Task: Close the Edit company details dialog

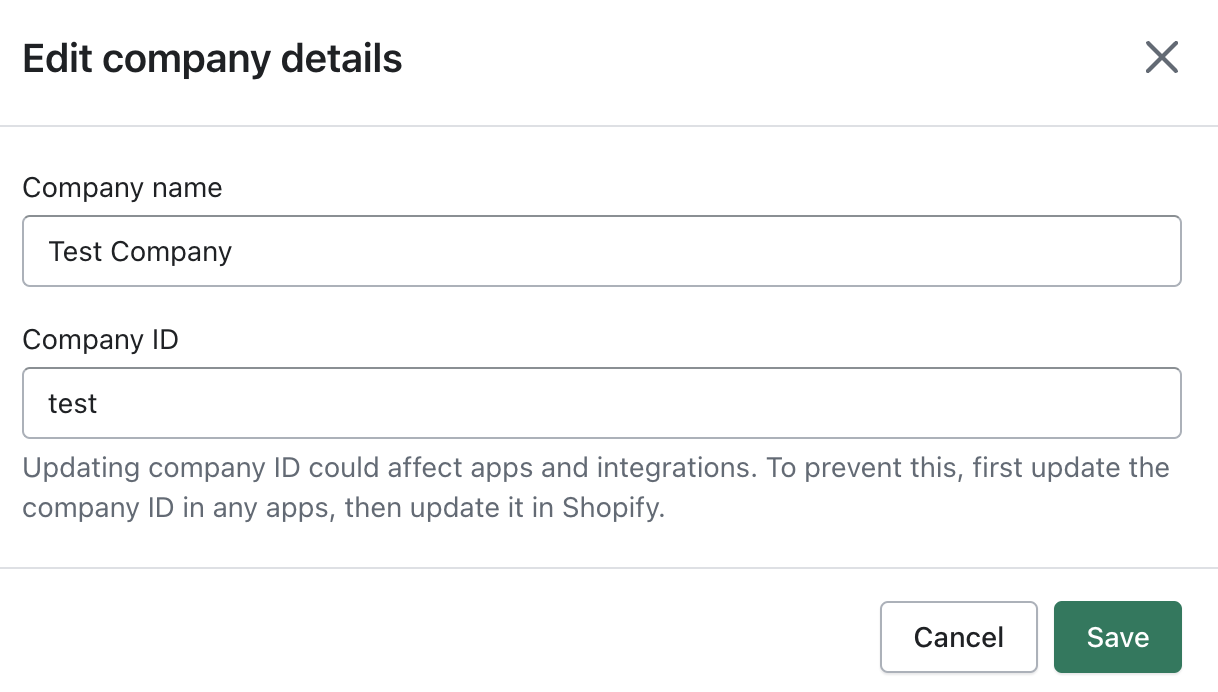Action: (x=1161, y=58)
